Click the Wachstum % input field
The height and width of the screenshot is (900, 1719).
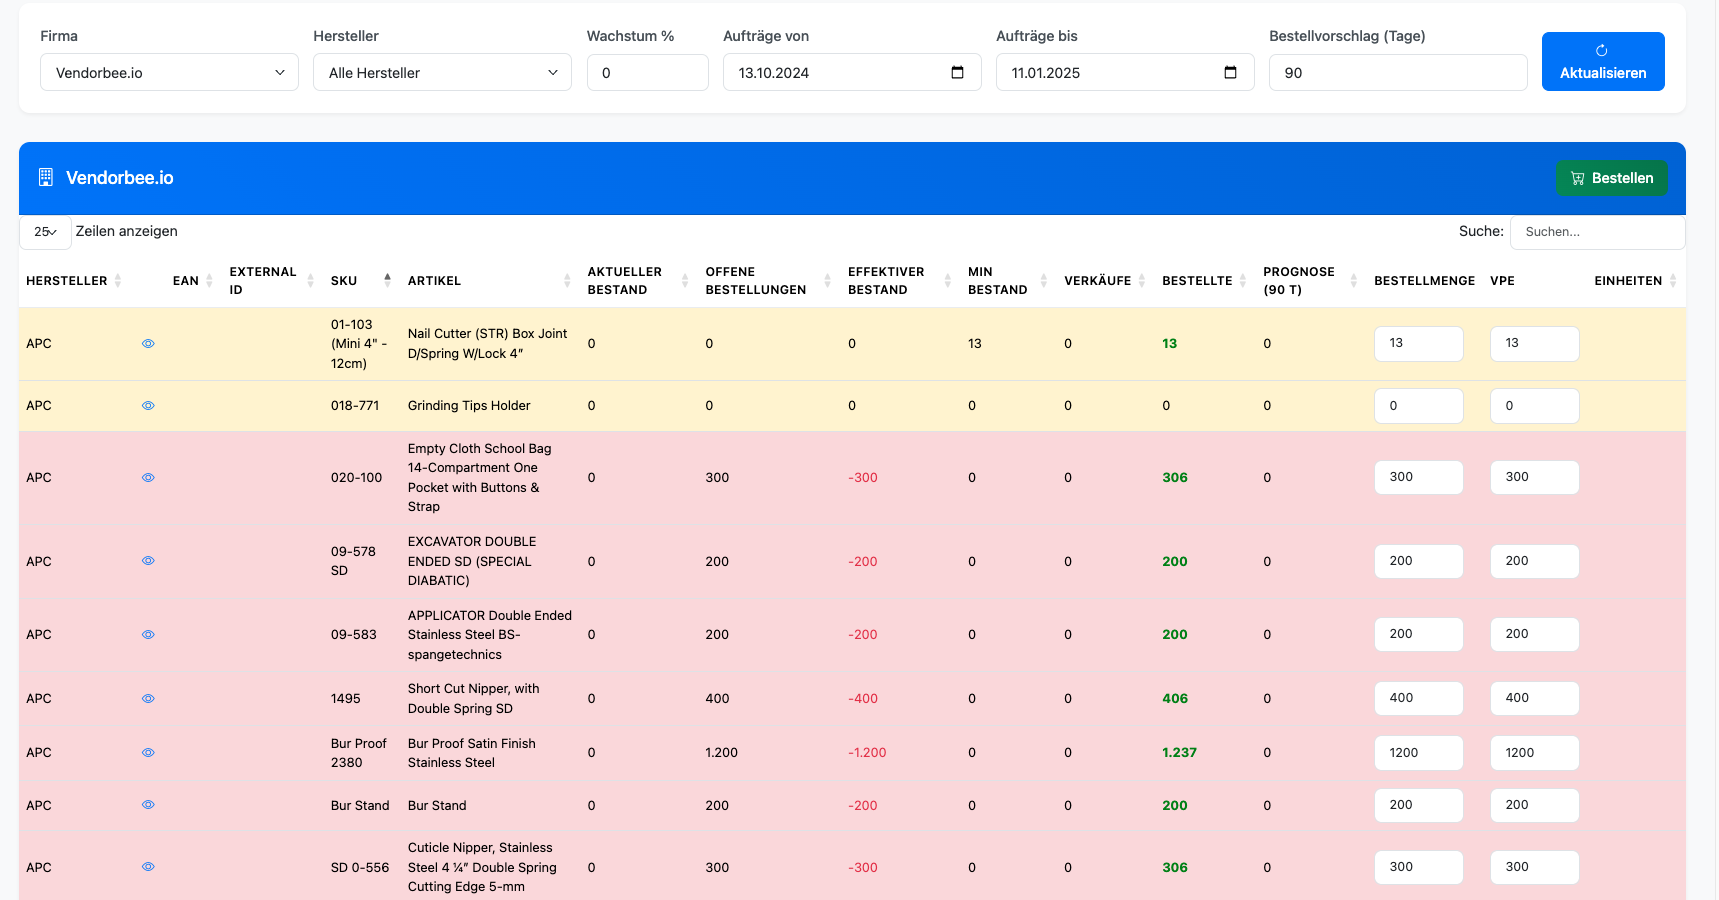[x=647, y=72]
